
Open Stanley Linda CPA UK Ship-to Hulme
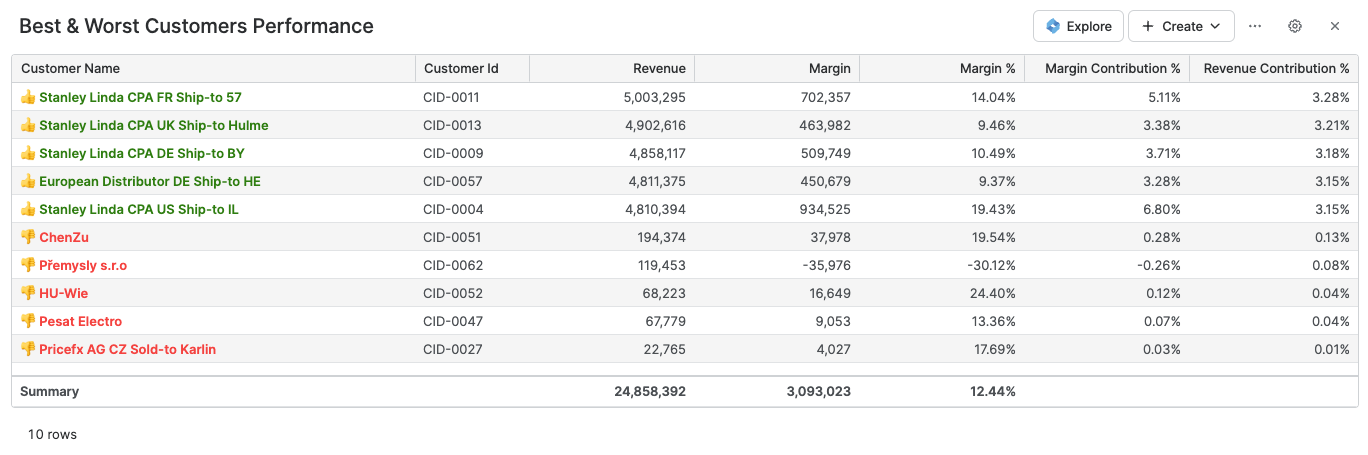(x=154, y=125)
